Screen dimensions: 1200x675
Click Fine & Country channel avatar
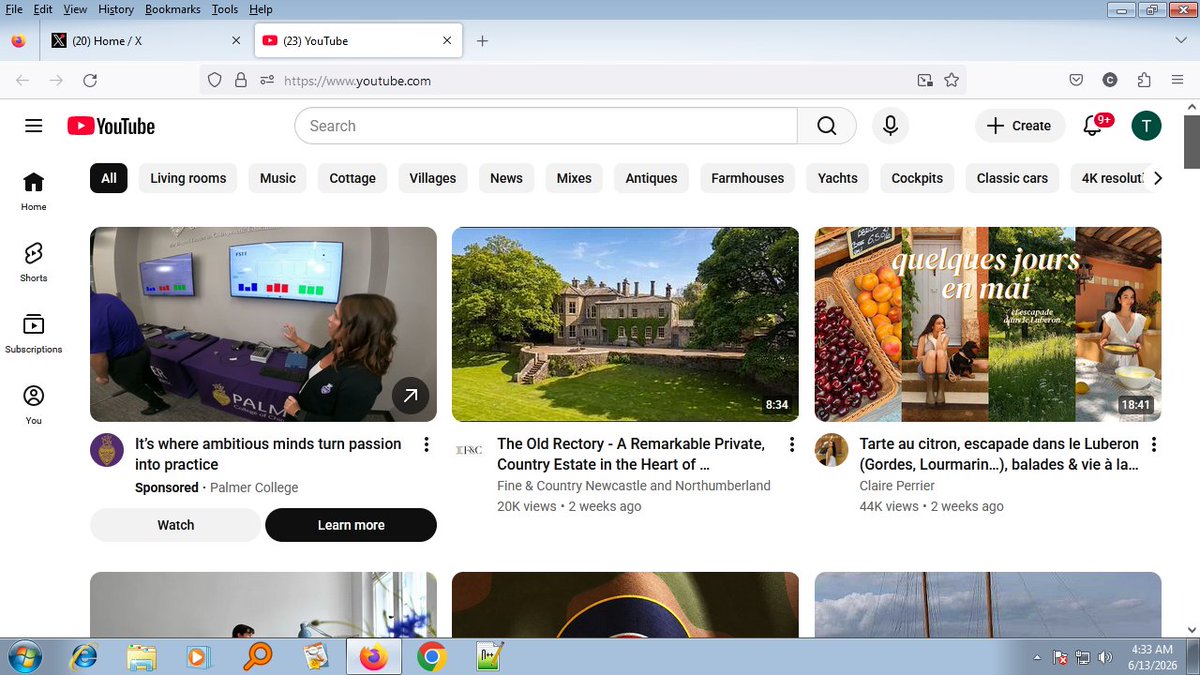469,450
